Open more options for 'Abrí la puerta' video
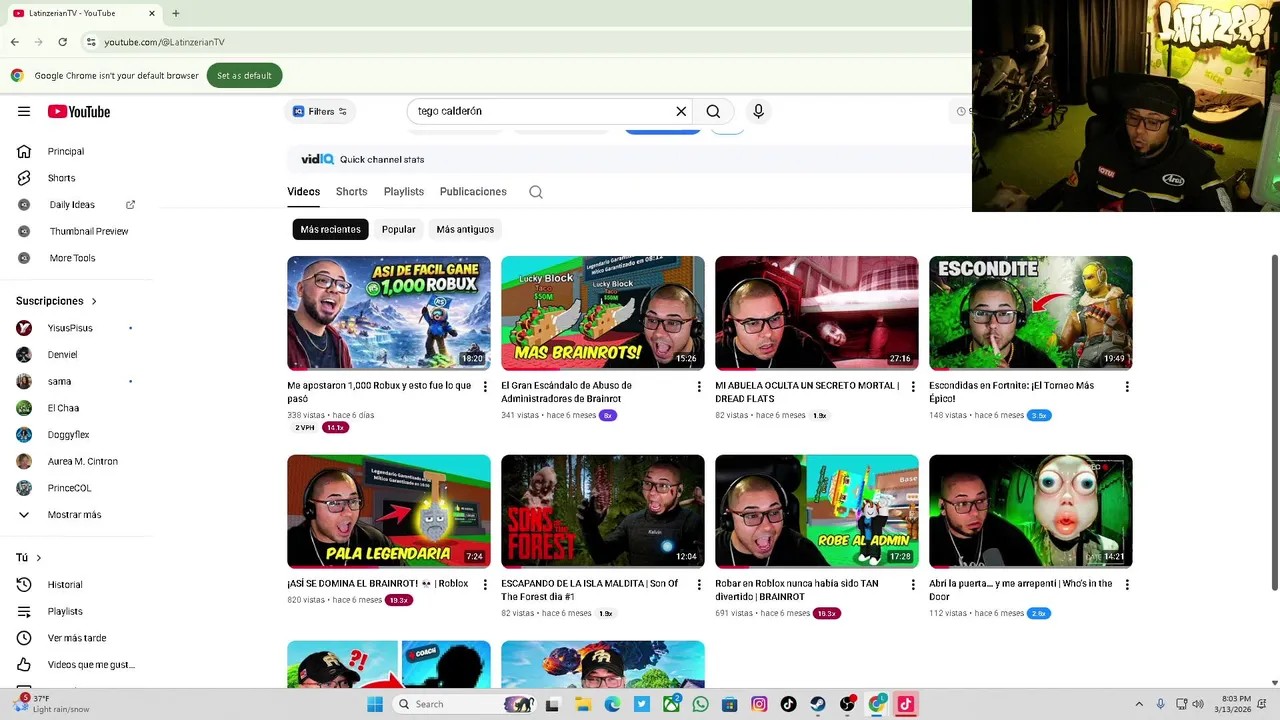The image size is (1280, 720). [x=1127, y=585]
